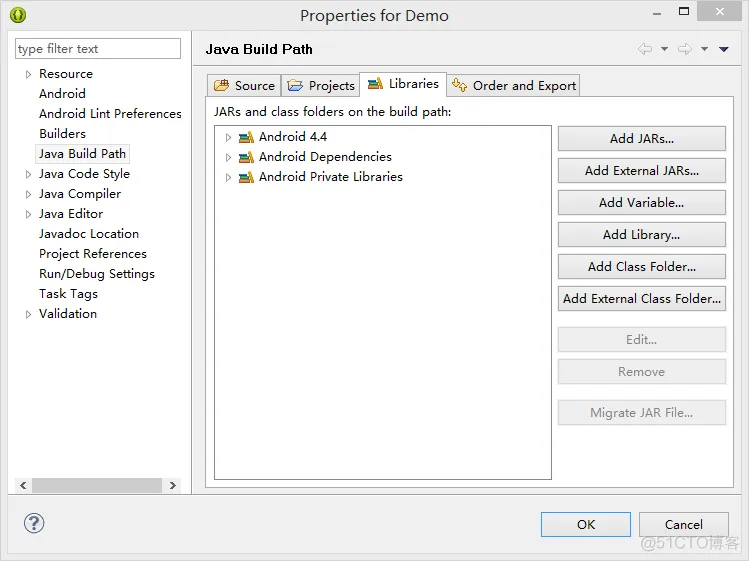Viewport: 749px width, 561px height.
Task: Click the Android Dependencies library icon
Action: coord(246,157)
